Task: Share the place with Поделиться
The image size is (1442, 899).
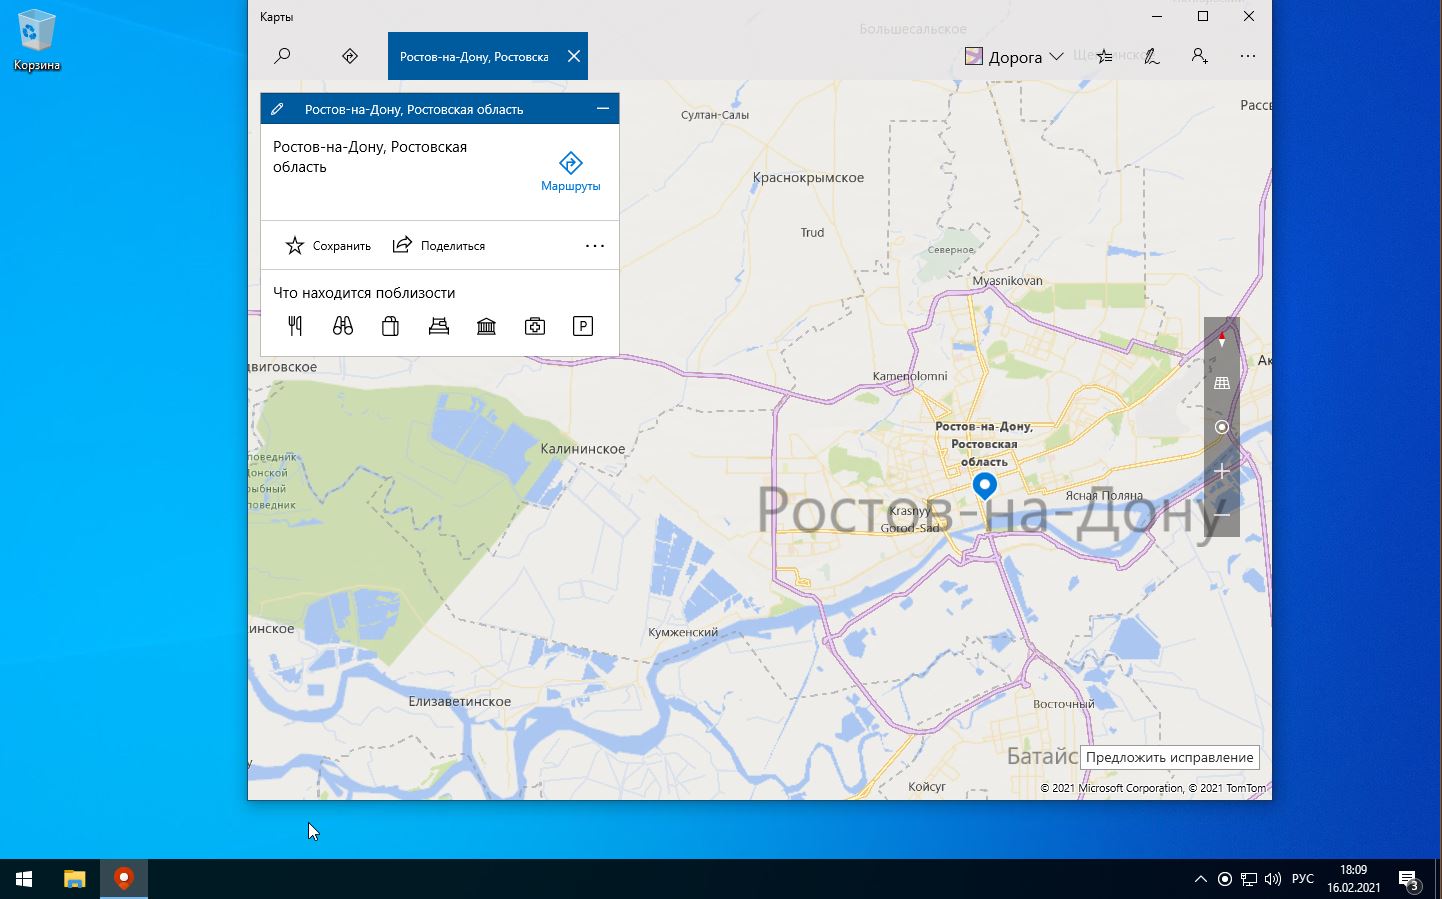Action: (438, 246)
